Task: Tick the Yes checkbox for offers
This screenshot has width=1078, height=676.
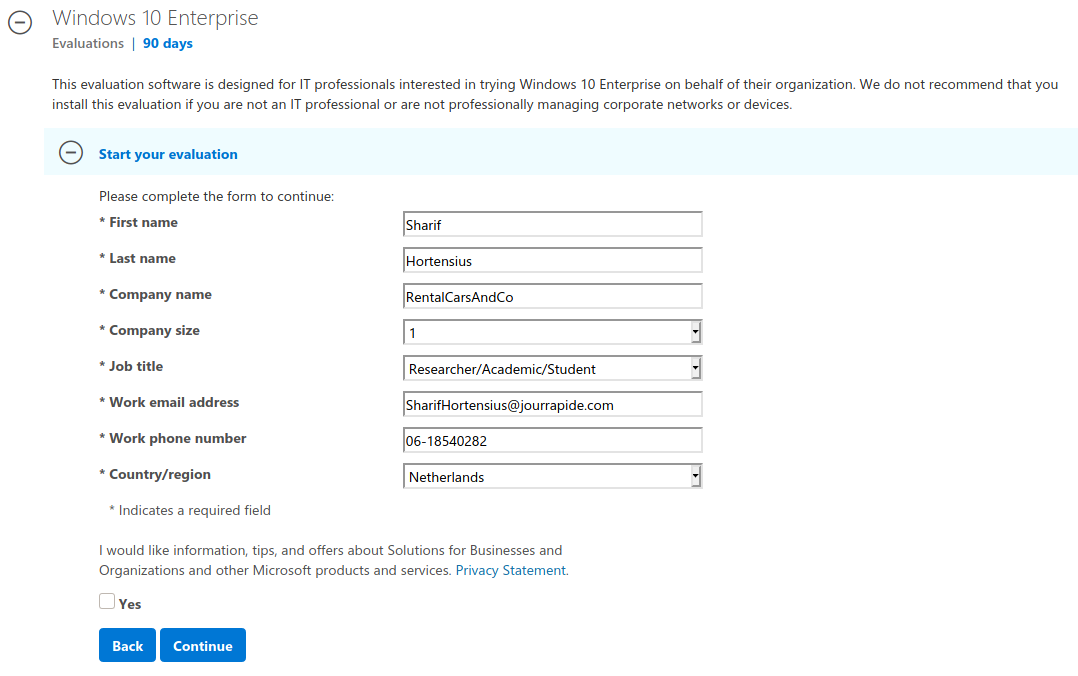Action: click(107, 602)
